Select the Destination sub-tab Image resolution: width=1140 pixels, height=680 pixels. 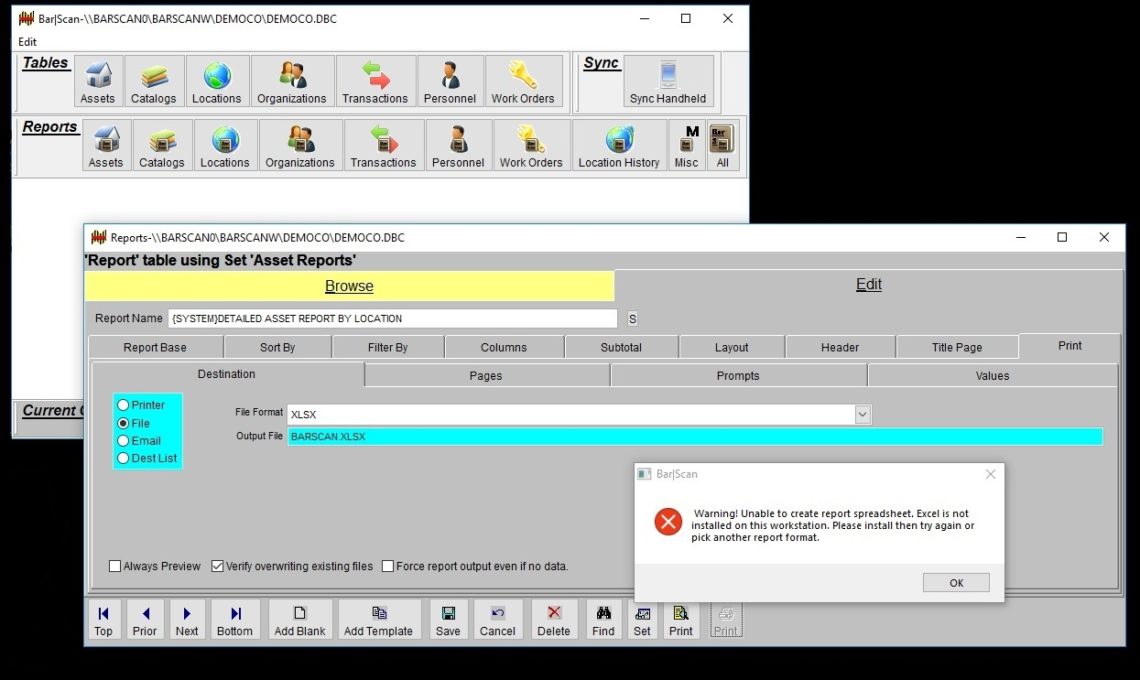(227, 374)
